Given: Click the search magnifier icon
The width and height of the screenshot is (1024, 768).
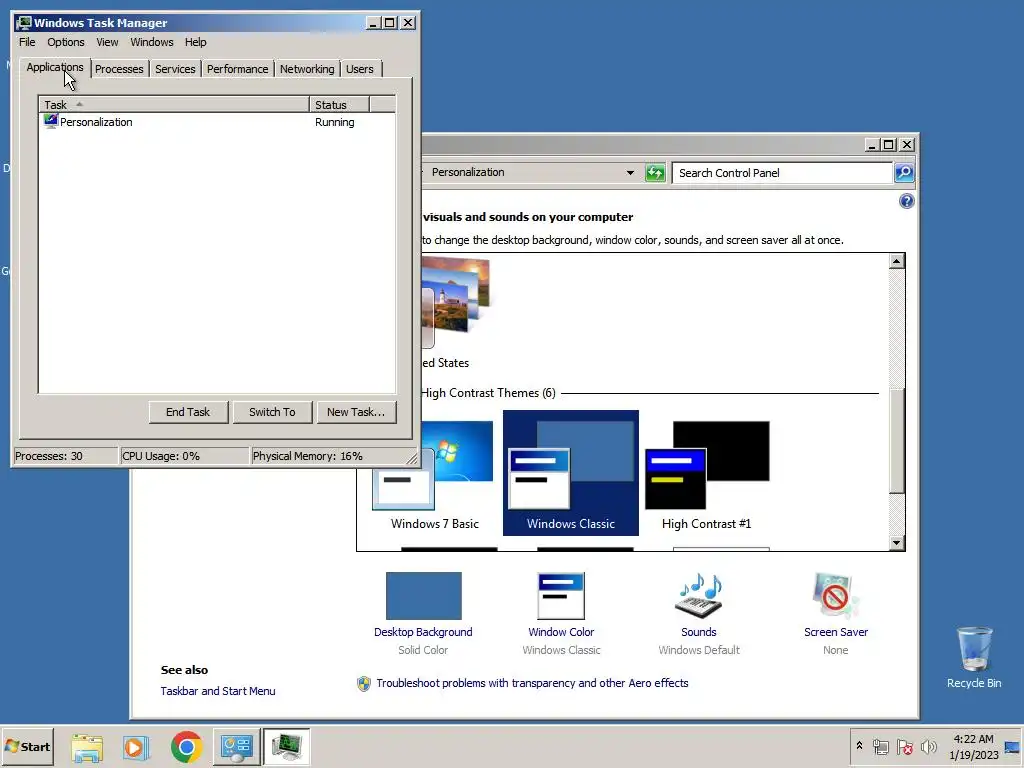Looking at the screenshot, I should coord(904,173).
